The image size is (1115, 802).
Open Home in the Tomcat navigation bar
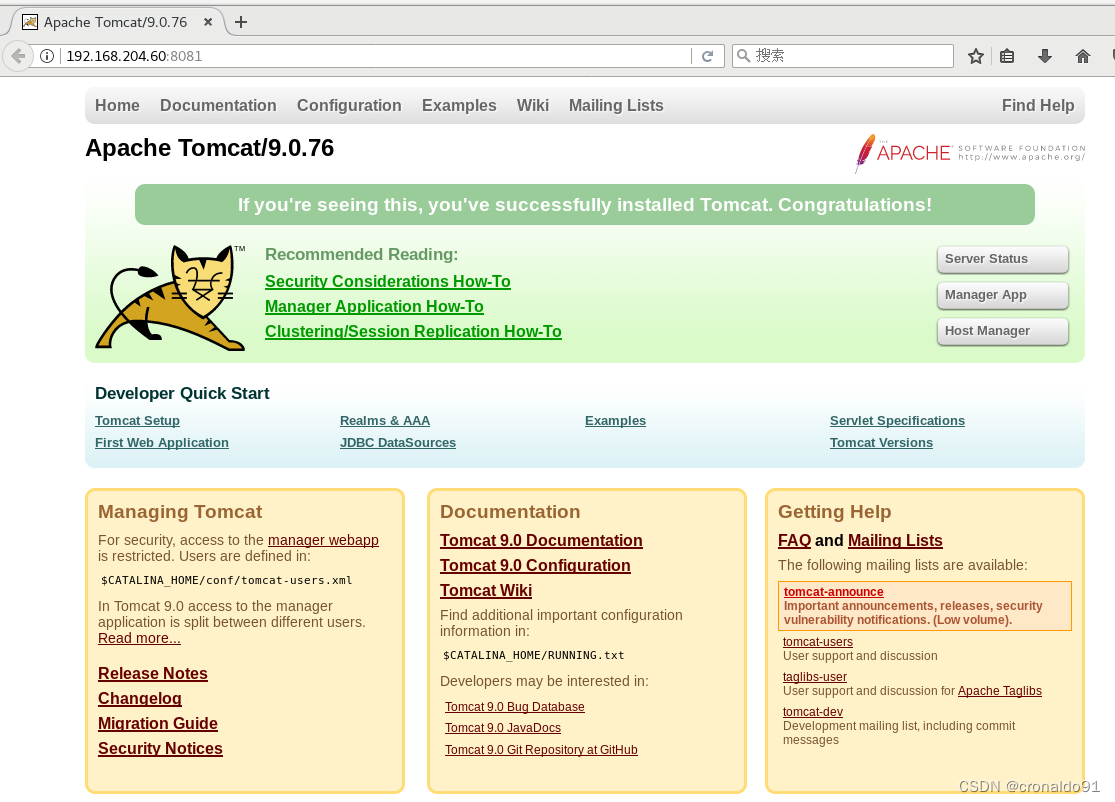pos(117,105)
